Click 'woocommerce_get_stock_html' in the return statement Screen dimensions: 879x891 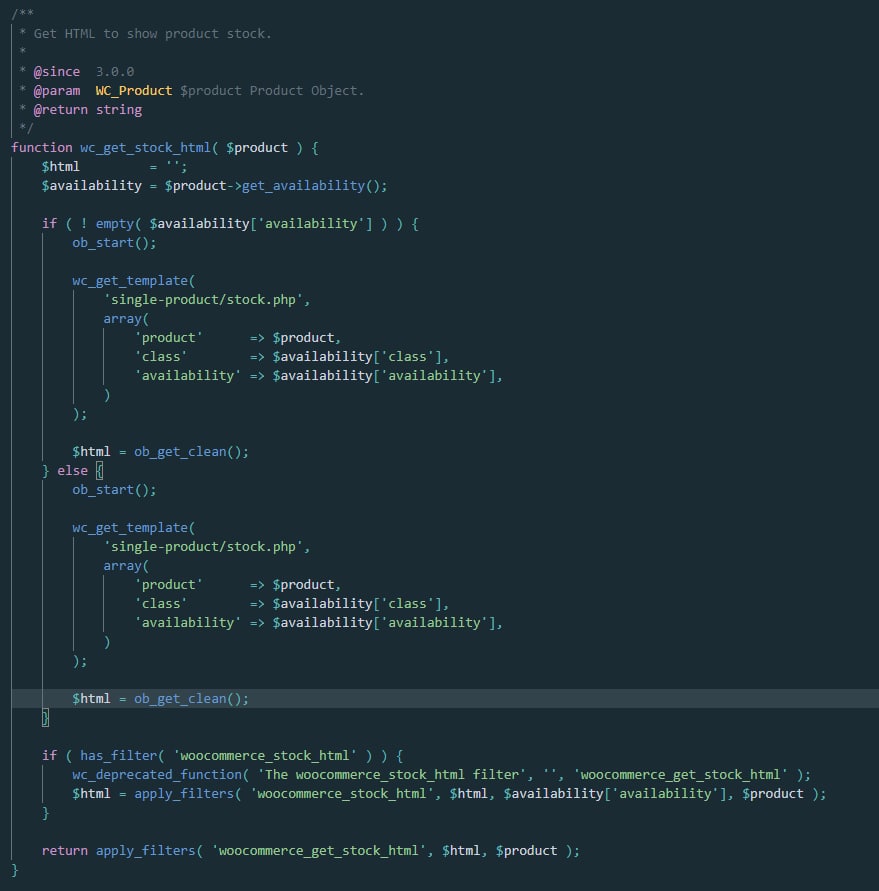(318, 851)
